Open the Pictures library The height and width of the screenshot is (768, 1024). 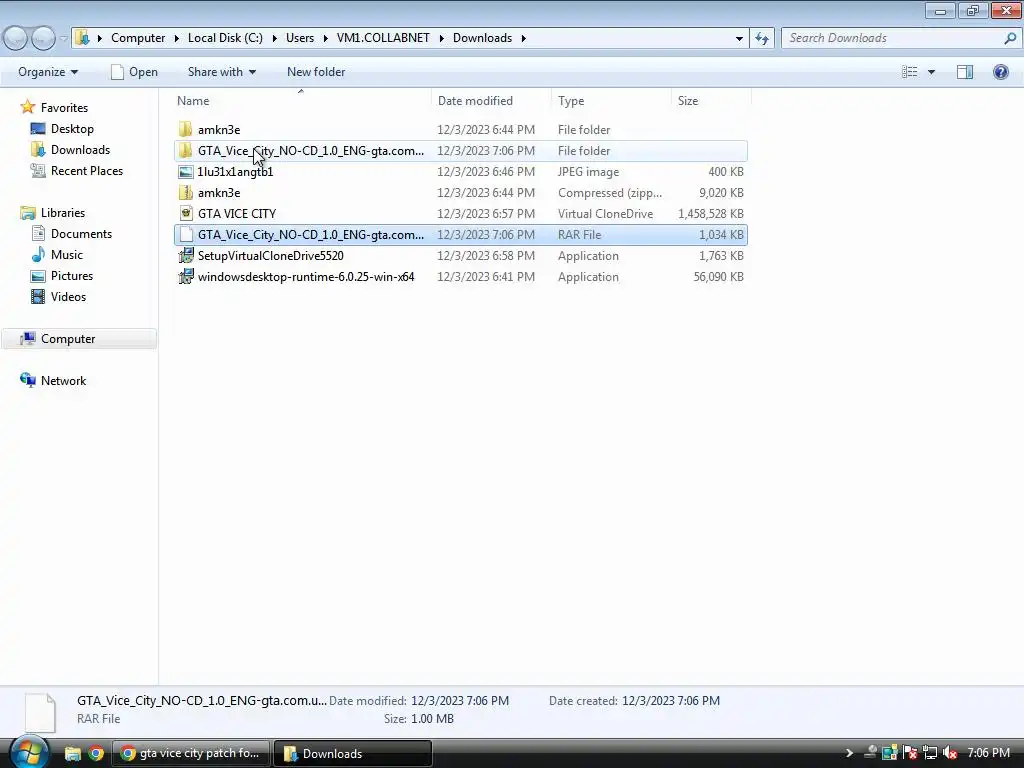pyautogui.click(x=72, y=276)
